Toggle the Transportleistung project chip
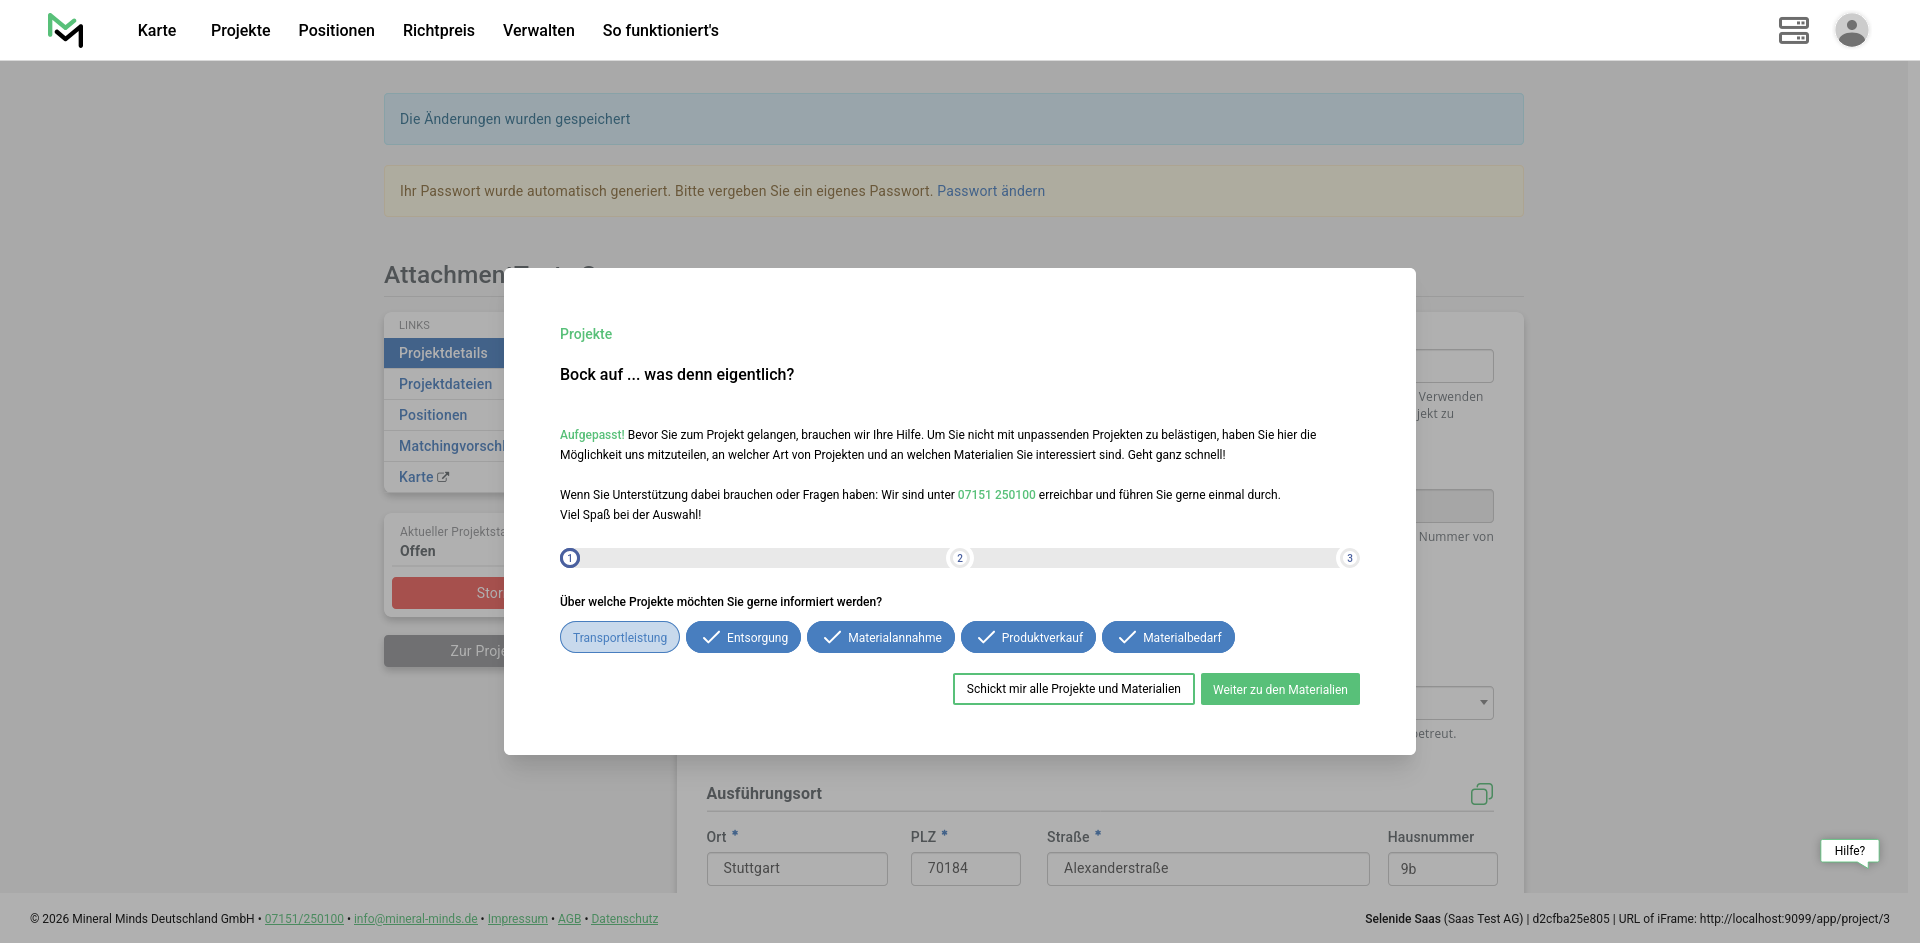Screen dimensions: 1920x943 (x=619, y=638)
